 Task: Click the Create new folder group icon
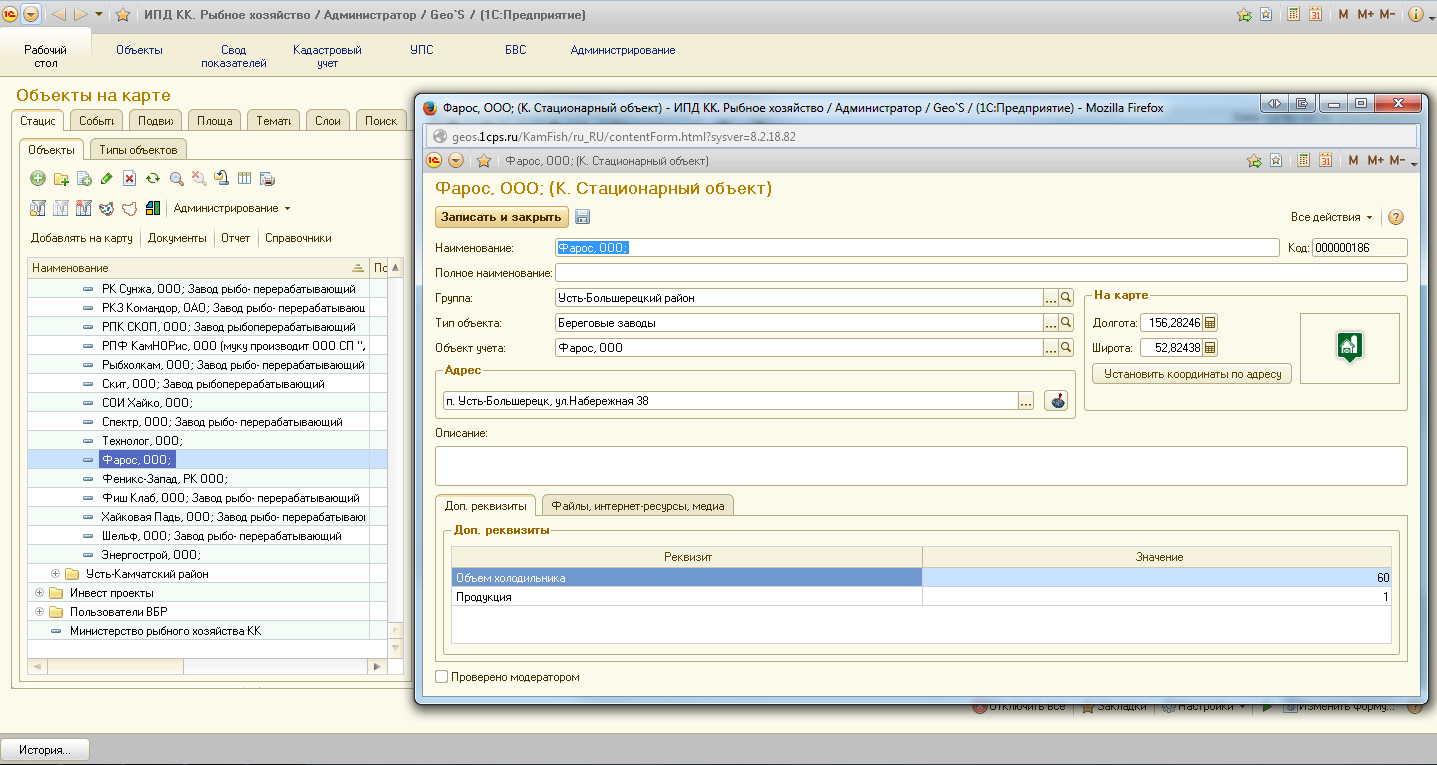click(x=61, y=179)
